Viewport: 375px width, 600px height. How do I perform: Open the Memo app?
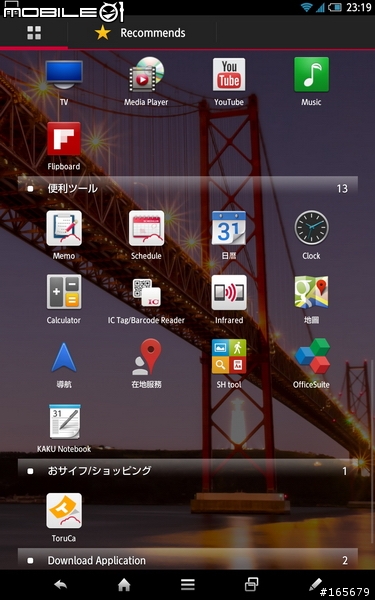64,228
